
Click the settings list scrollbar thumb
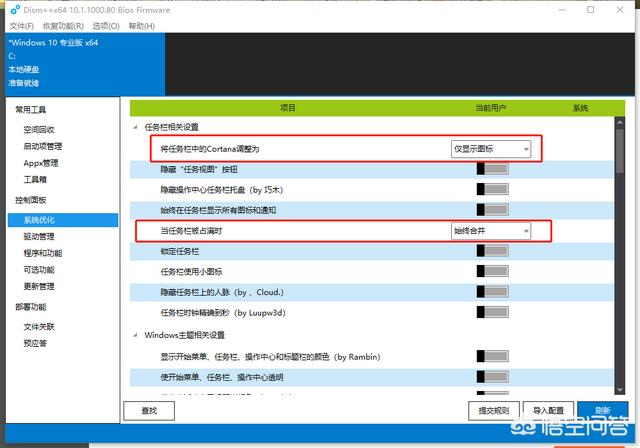click(620, 150)
